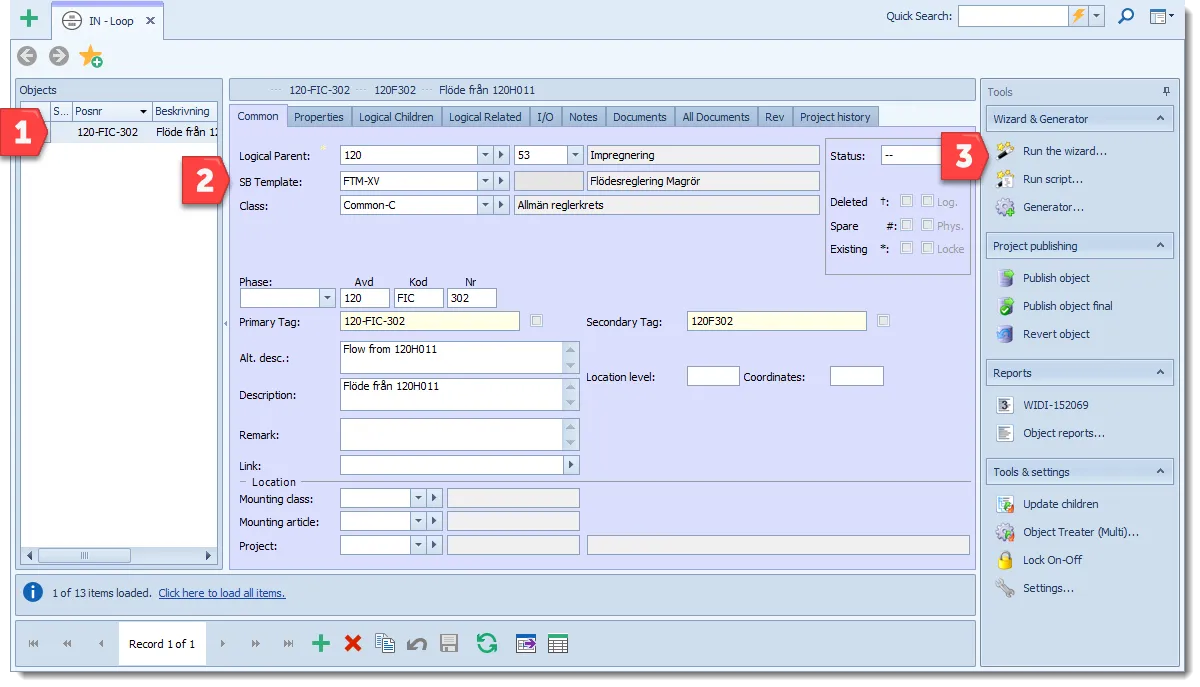1200x687 pixels.
Task: Click Publish object final
Action: pos(1067,306)
